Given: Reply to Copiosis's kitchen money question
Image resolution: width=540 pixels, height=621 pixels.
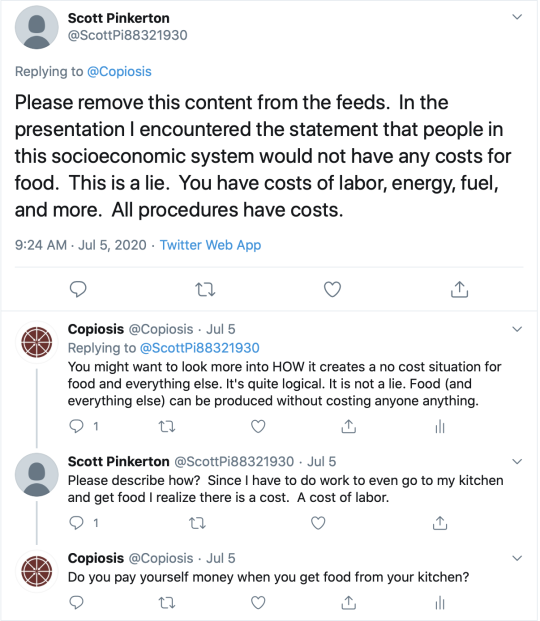Looking at the screenshot, I should 76,602.
